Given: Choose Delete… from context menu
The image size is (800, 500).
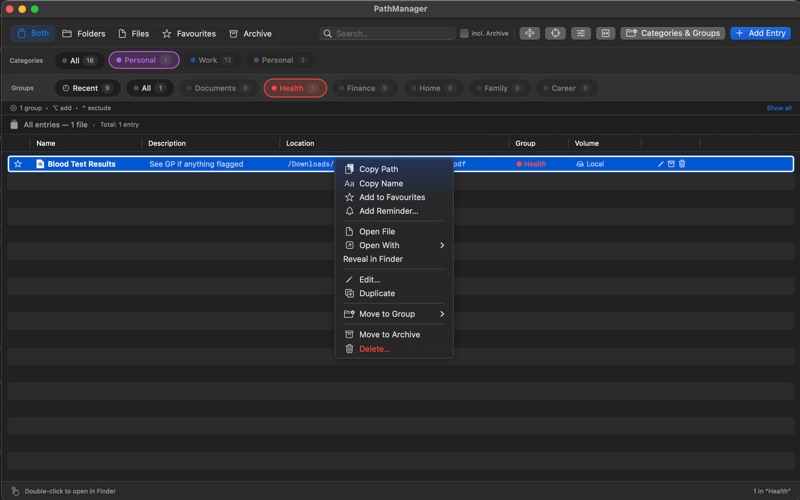Looking at the screenshot, I should point(394,349).
